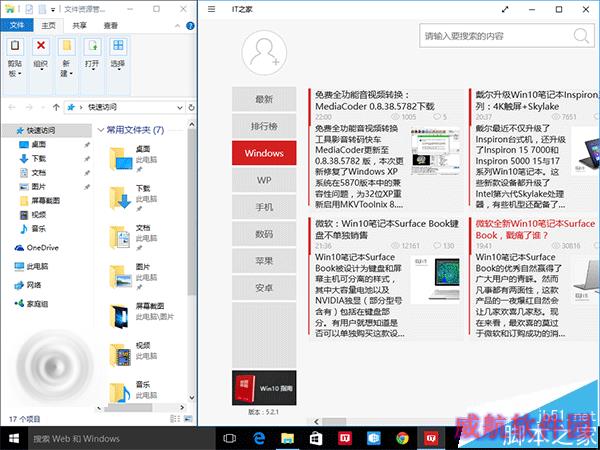This screenshot has height=450, width=600.
Task: Select the 视频 folder icon in file list
Action: tap(121, 355)
